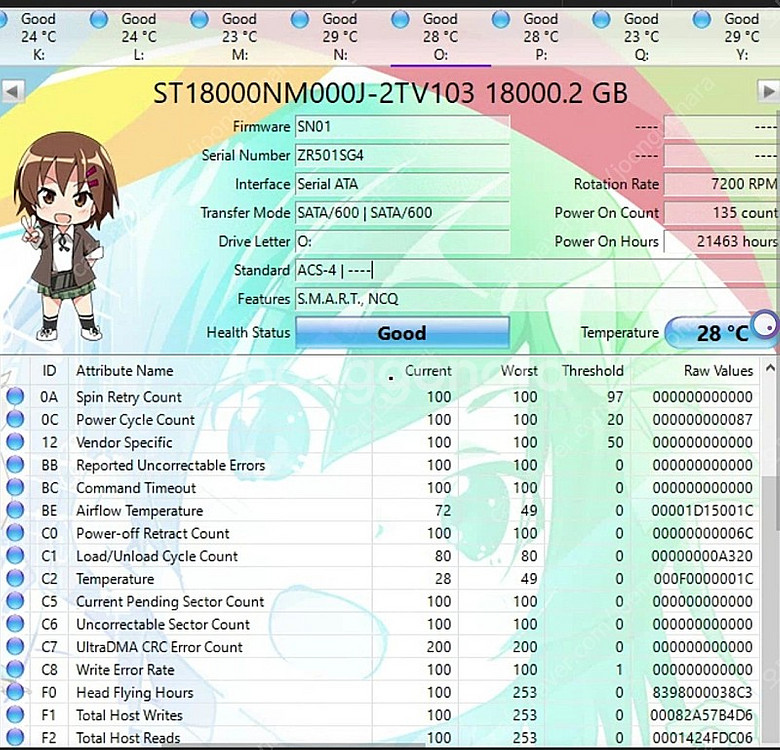Click the attribute list vertical scrollbar thumb

coord(770,502)
